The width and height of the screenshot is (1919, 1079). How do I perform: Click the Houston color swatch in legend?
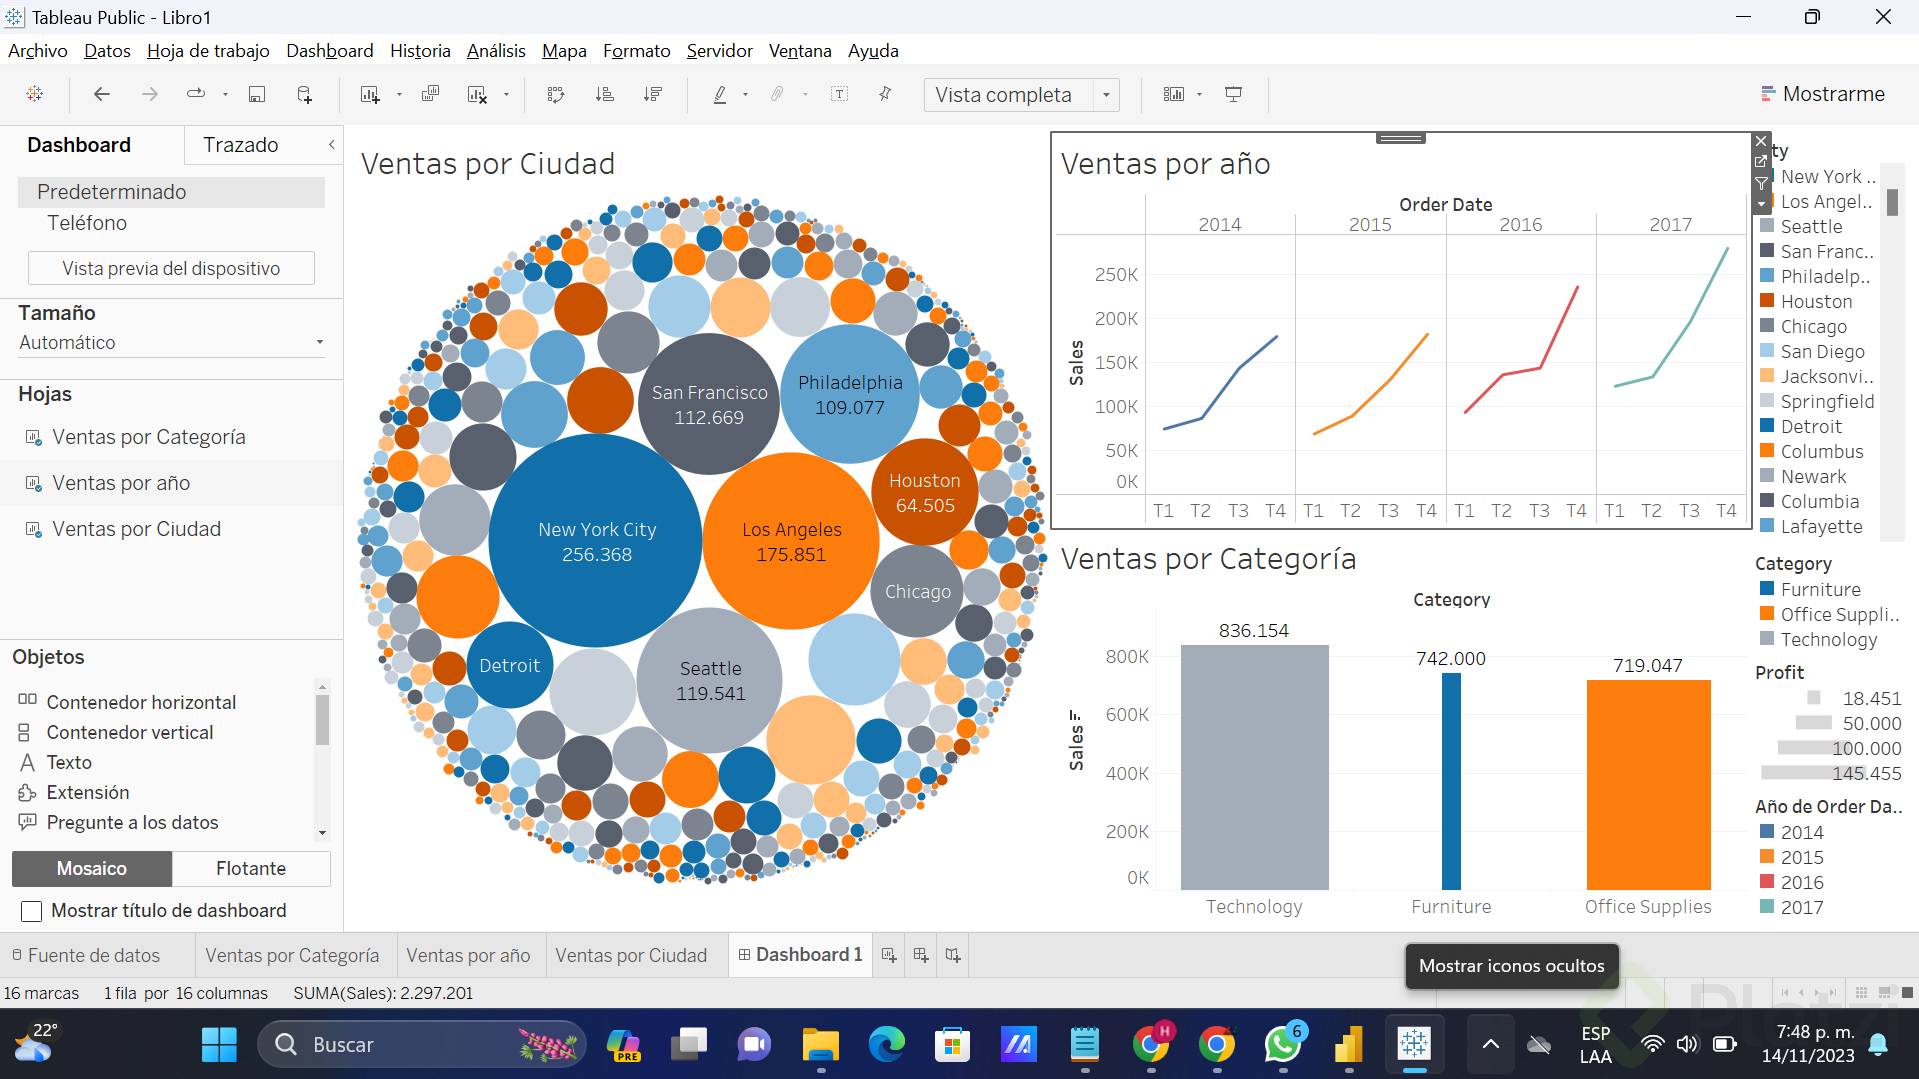pos(1766,301)
